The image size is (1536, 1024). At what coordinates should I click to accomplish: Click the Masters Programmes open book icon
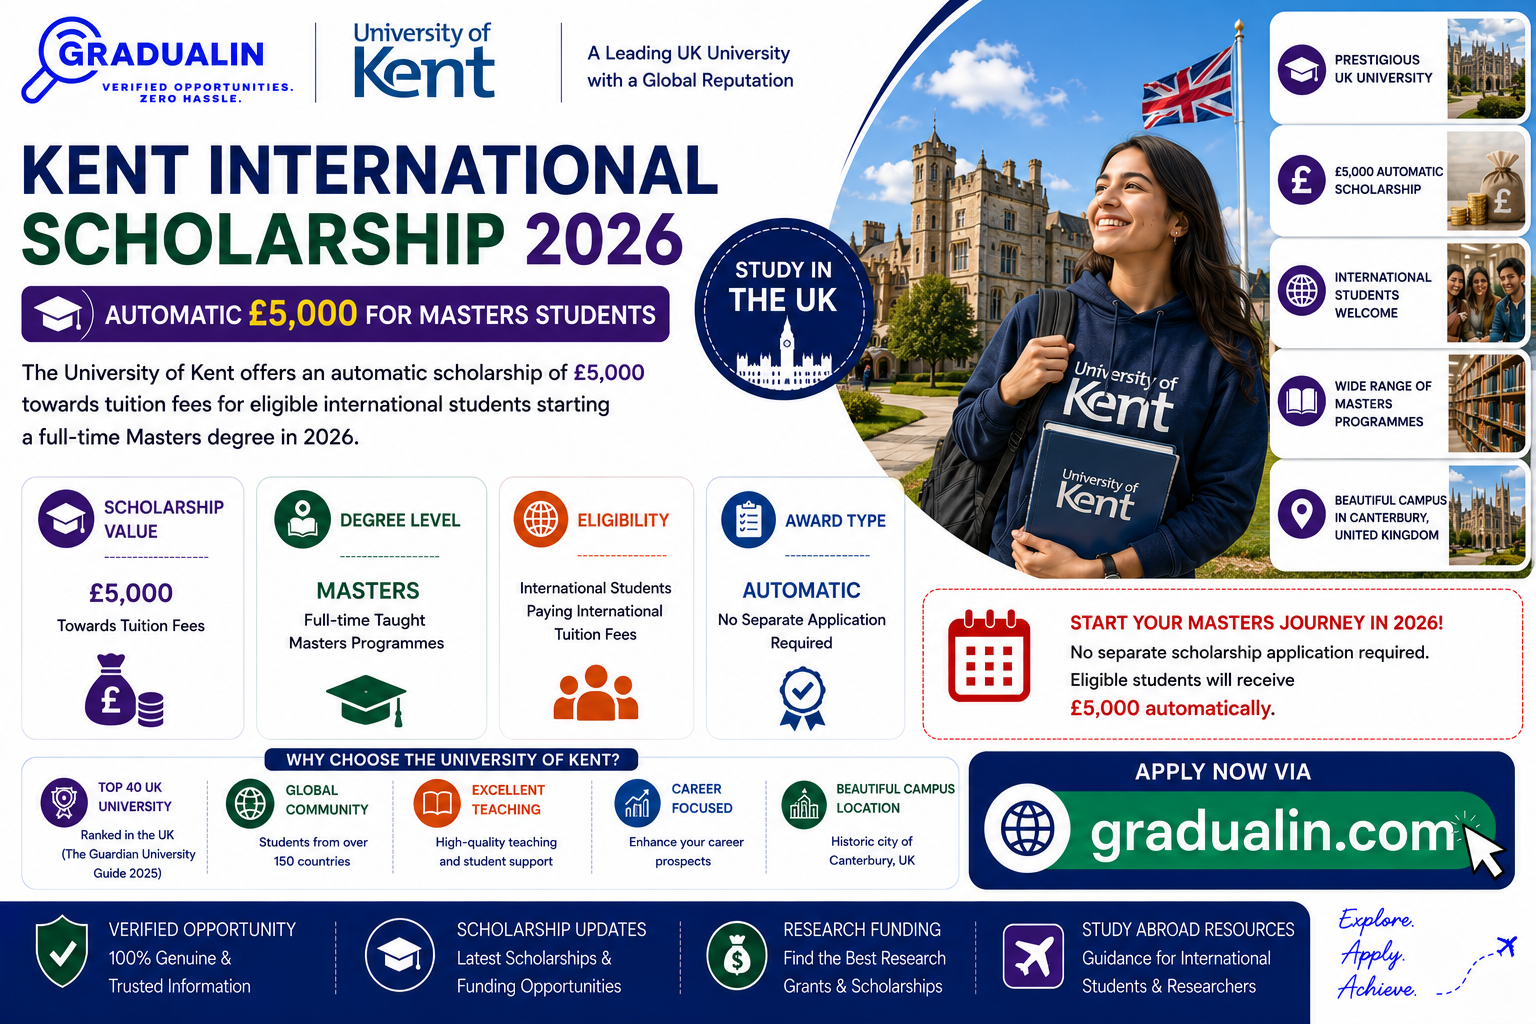pos(1301,401)
